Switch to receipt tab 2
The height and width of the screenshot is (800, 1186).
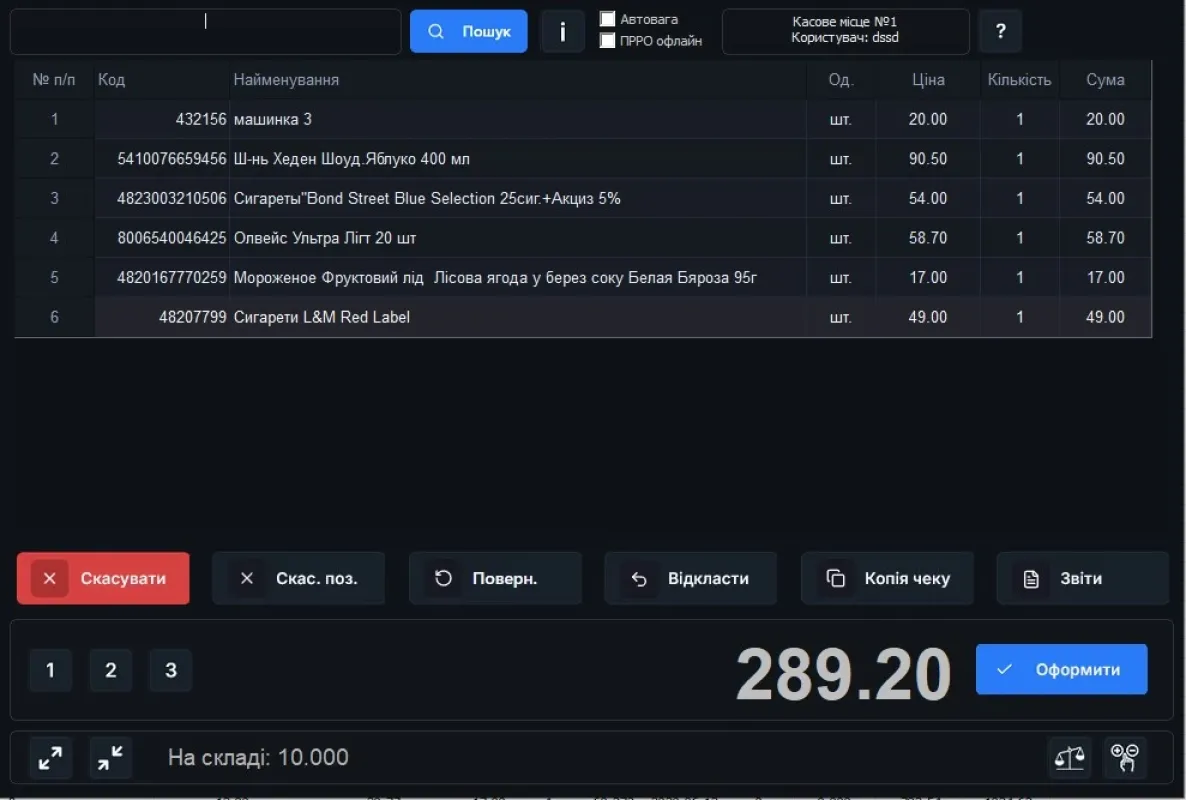(x=111, y=670)
